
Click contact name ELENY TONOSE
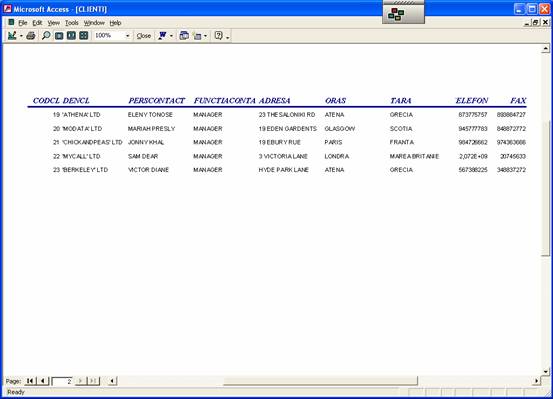150,115
